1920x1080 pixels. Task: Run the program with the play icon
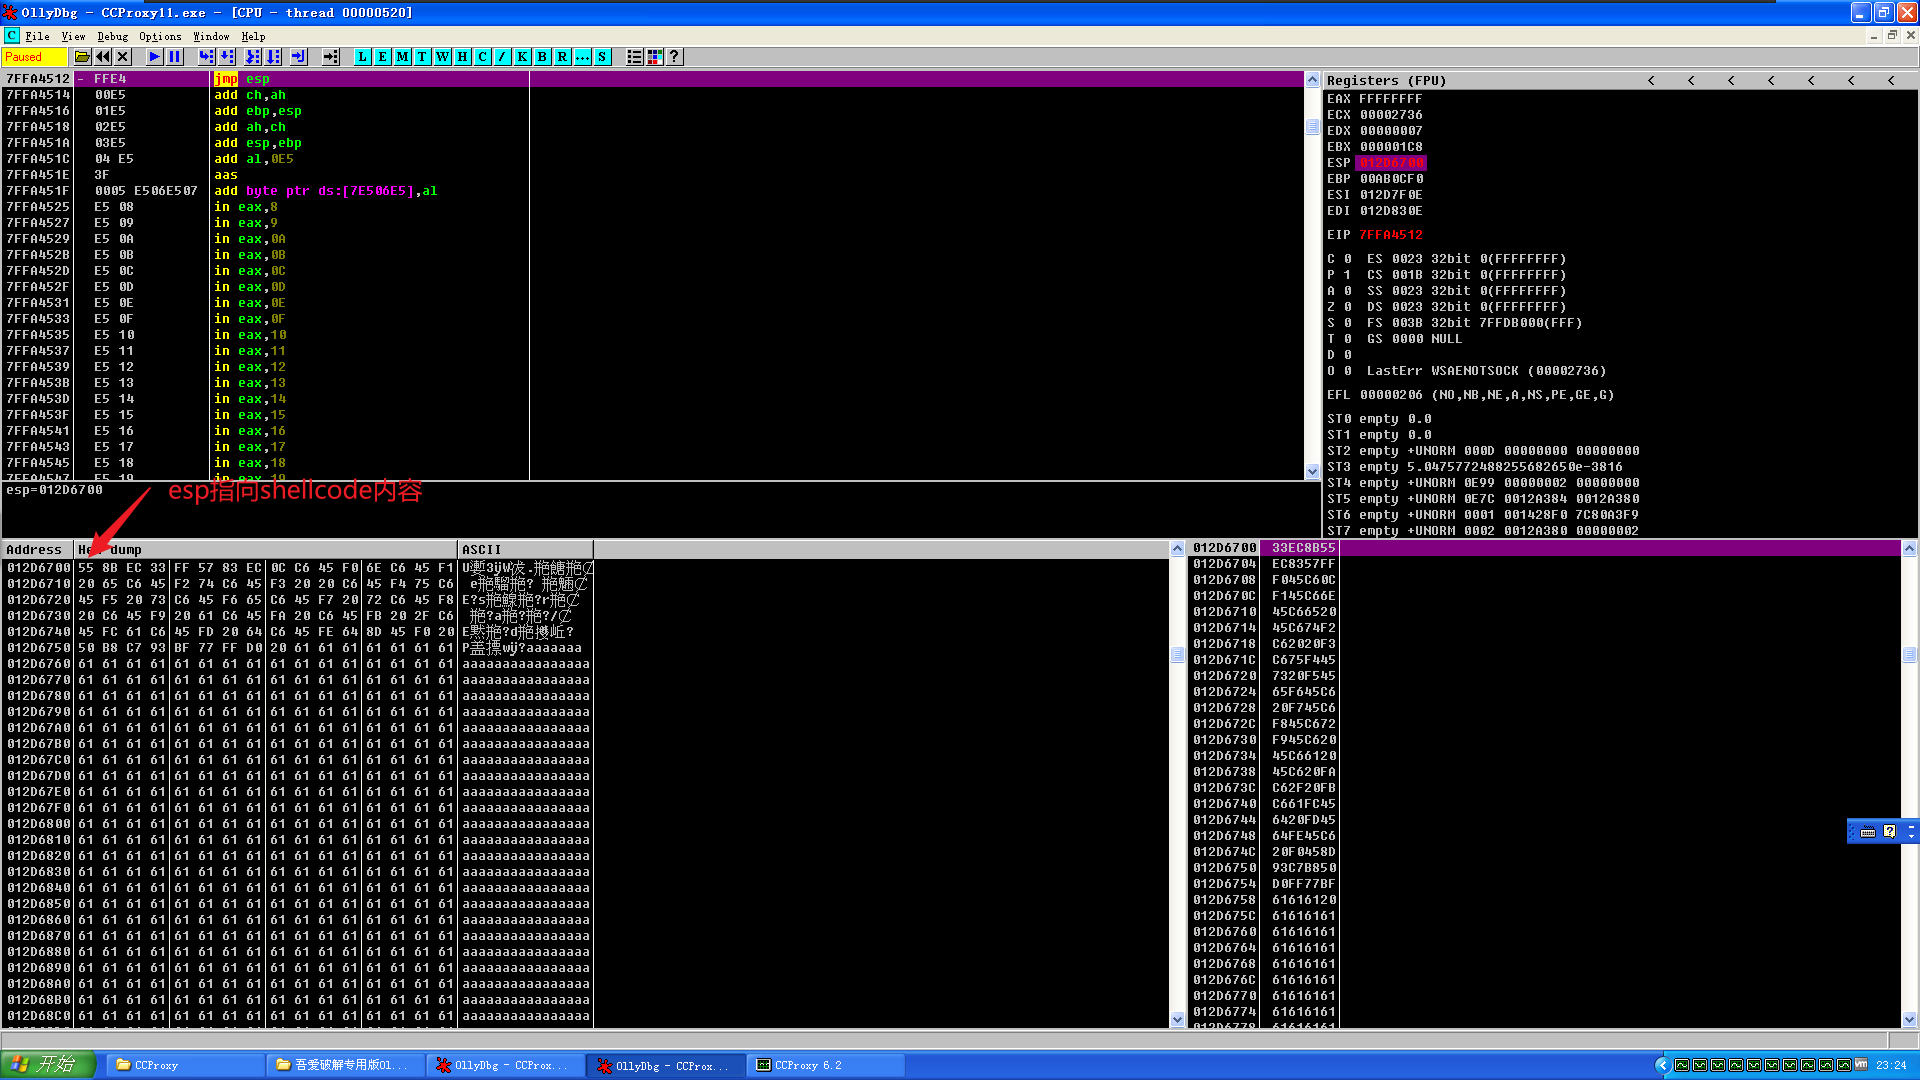(x=154, y=57)
